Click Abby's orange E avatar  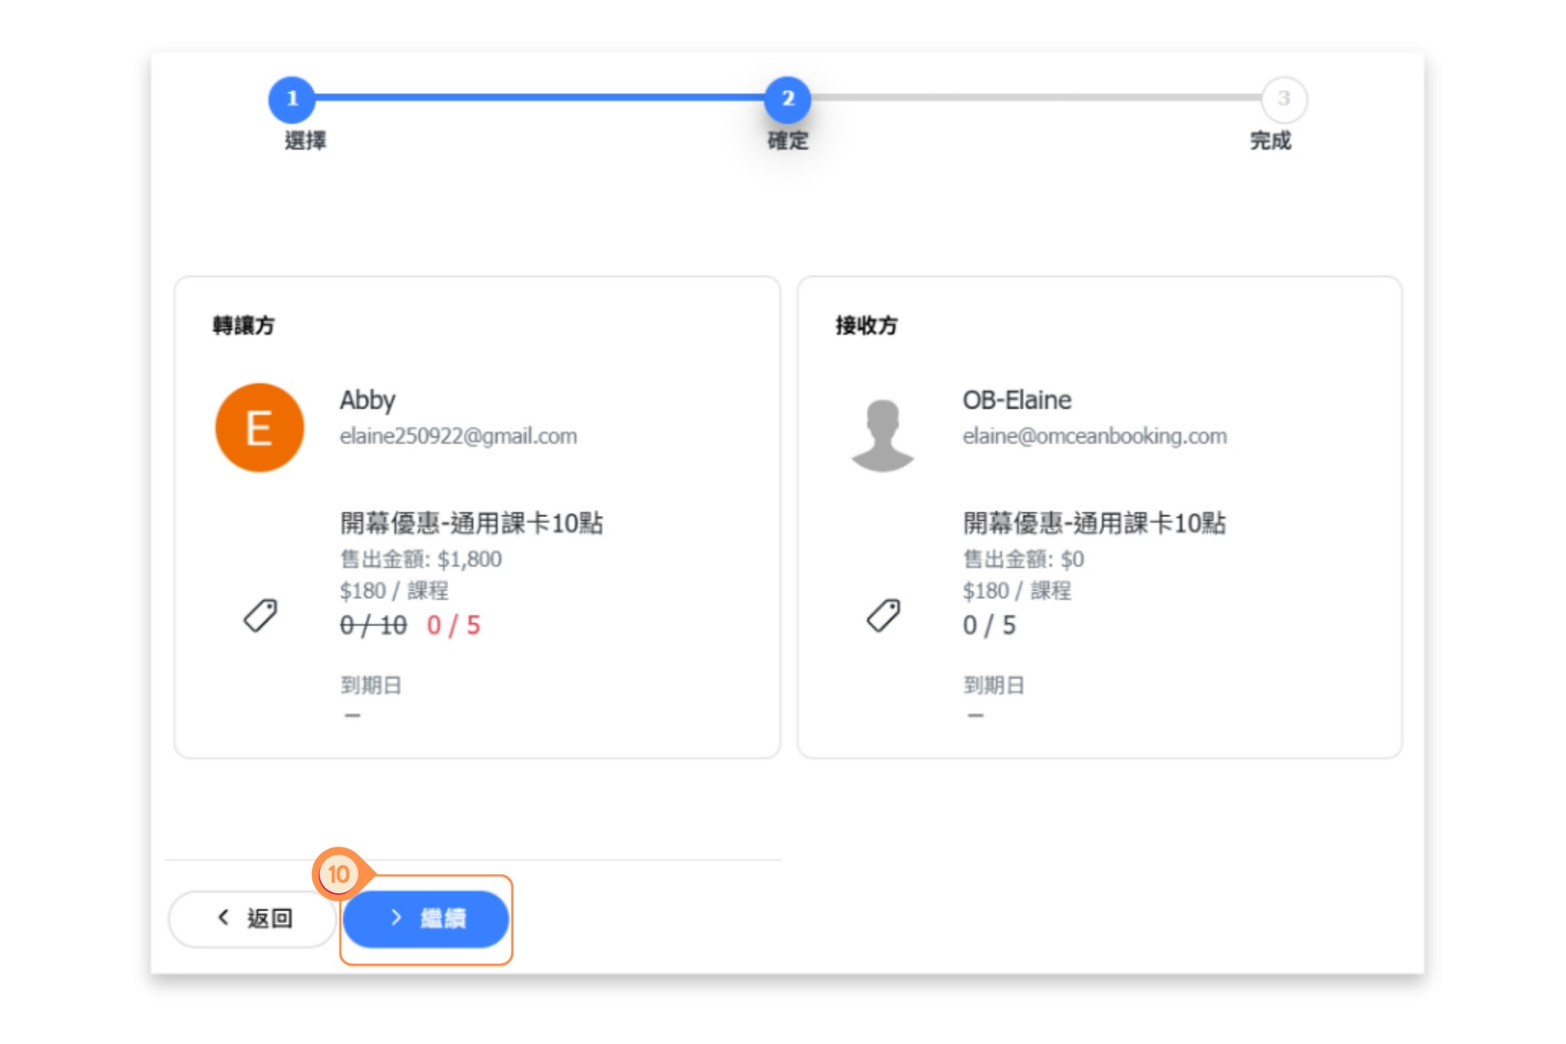click(259, 428)
